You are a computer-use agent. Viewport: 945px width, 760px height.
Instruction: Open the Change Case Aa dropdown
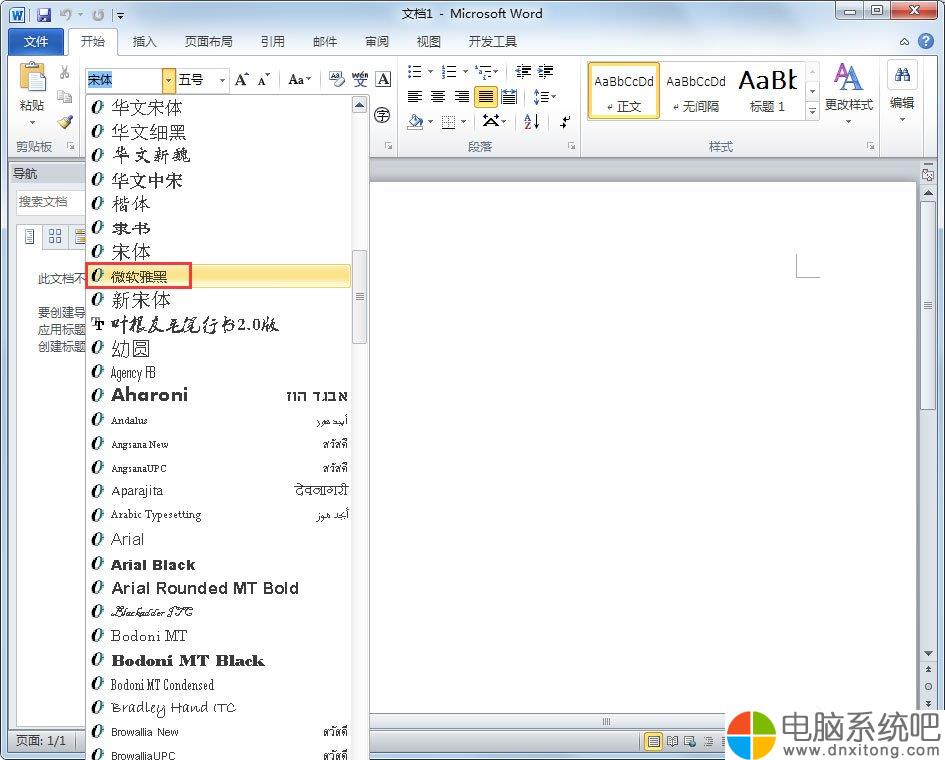[300, 79]
